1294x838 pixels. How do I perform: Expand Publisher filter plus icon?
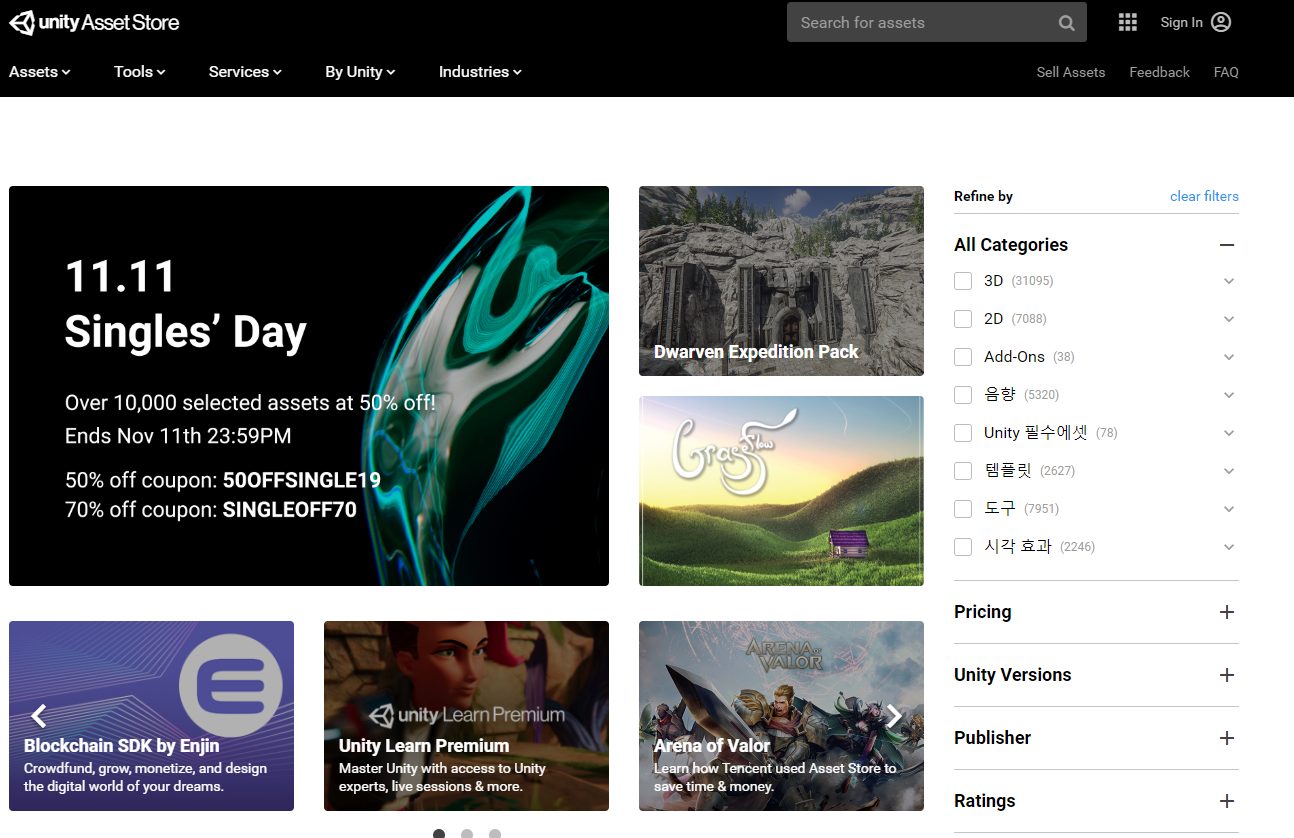[1227, 738]
